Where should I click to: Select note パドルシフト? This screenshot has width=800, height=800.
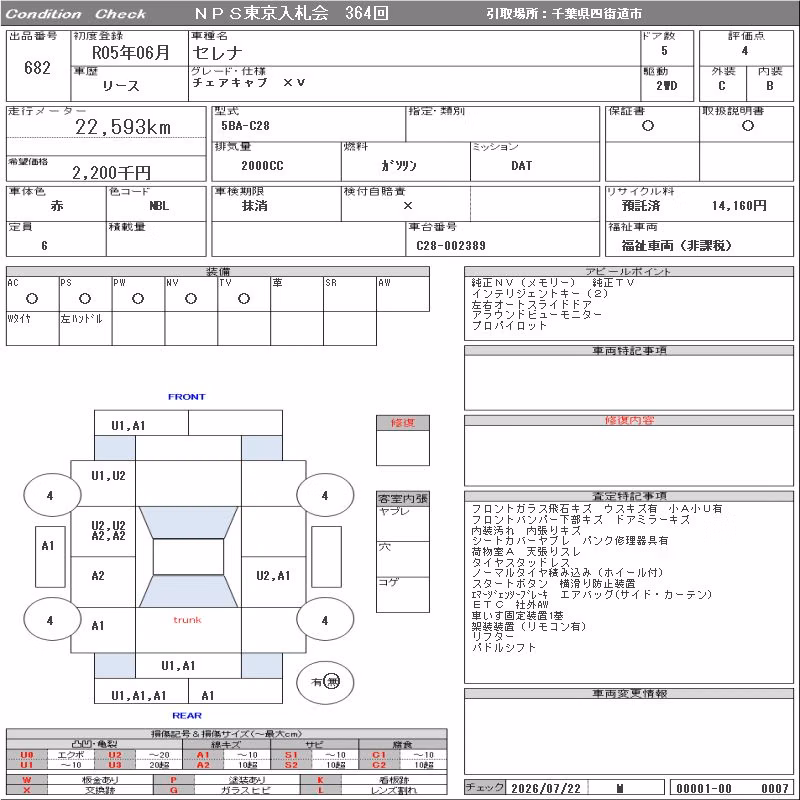[504, 648]
